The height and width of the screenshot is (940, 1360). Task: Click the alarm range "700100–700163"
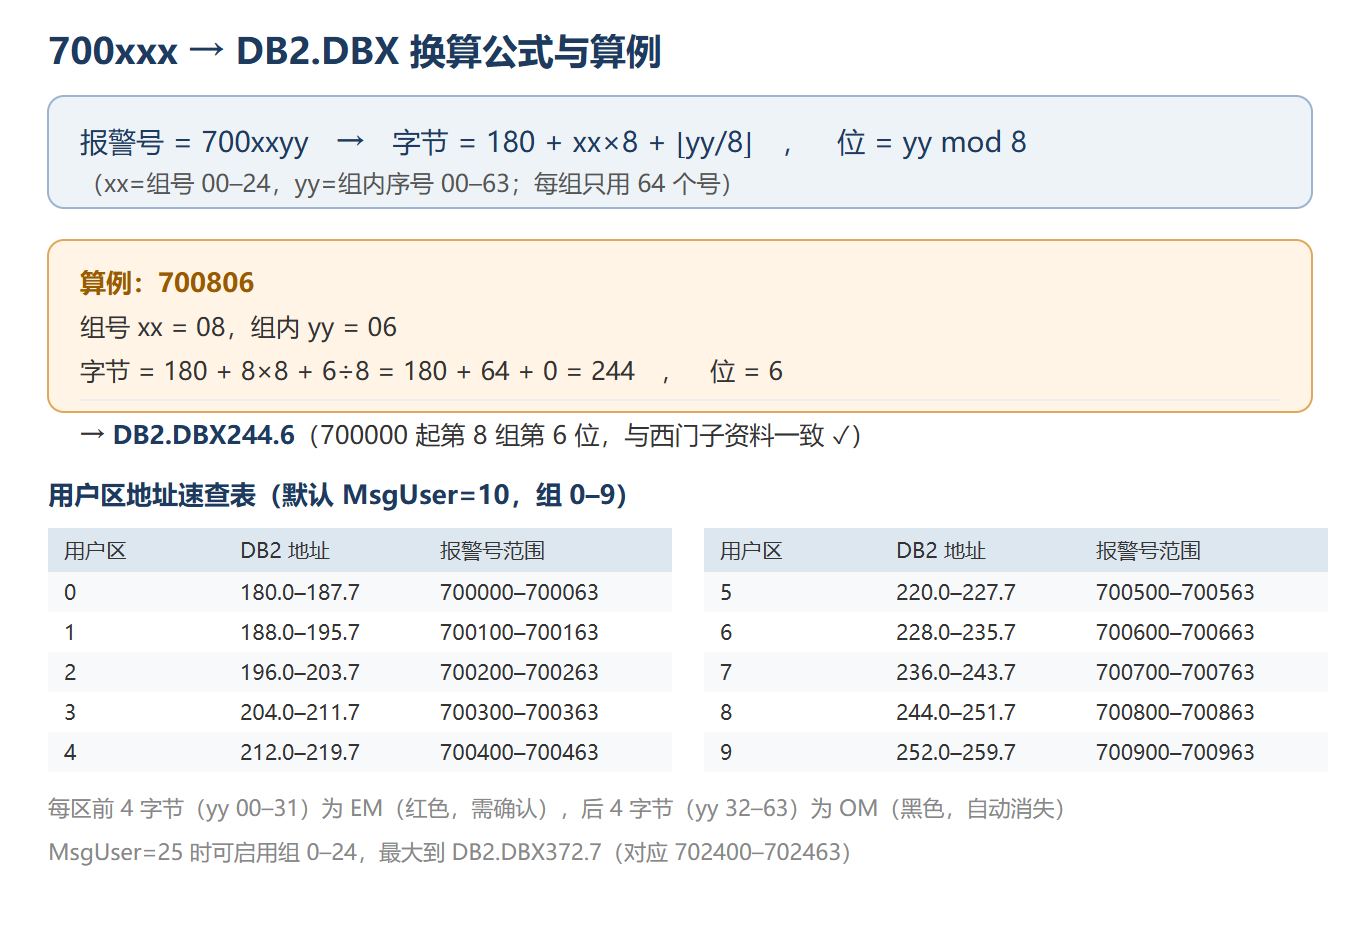pyautogui.click(x=519, y=632)
